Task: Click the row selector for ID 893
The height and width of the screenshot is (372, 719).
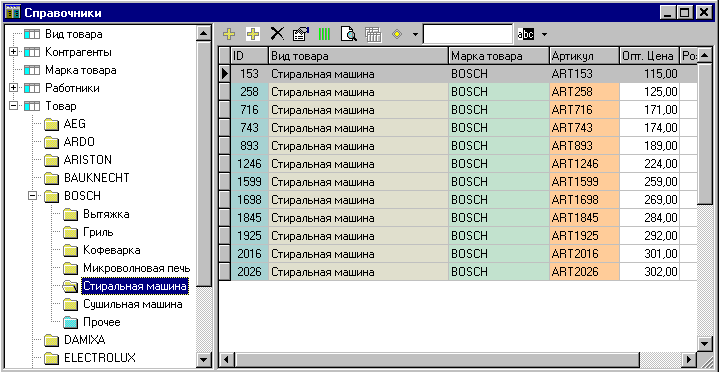Action: pos(225,146)
